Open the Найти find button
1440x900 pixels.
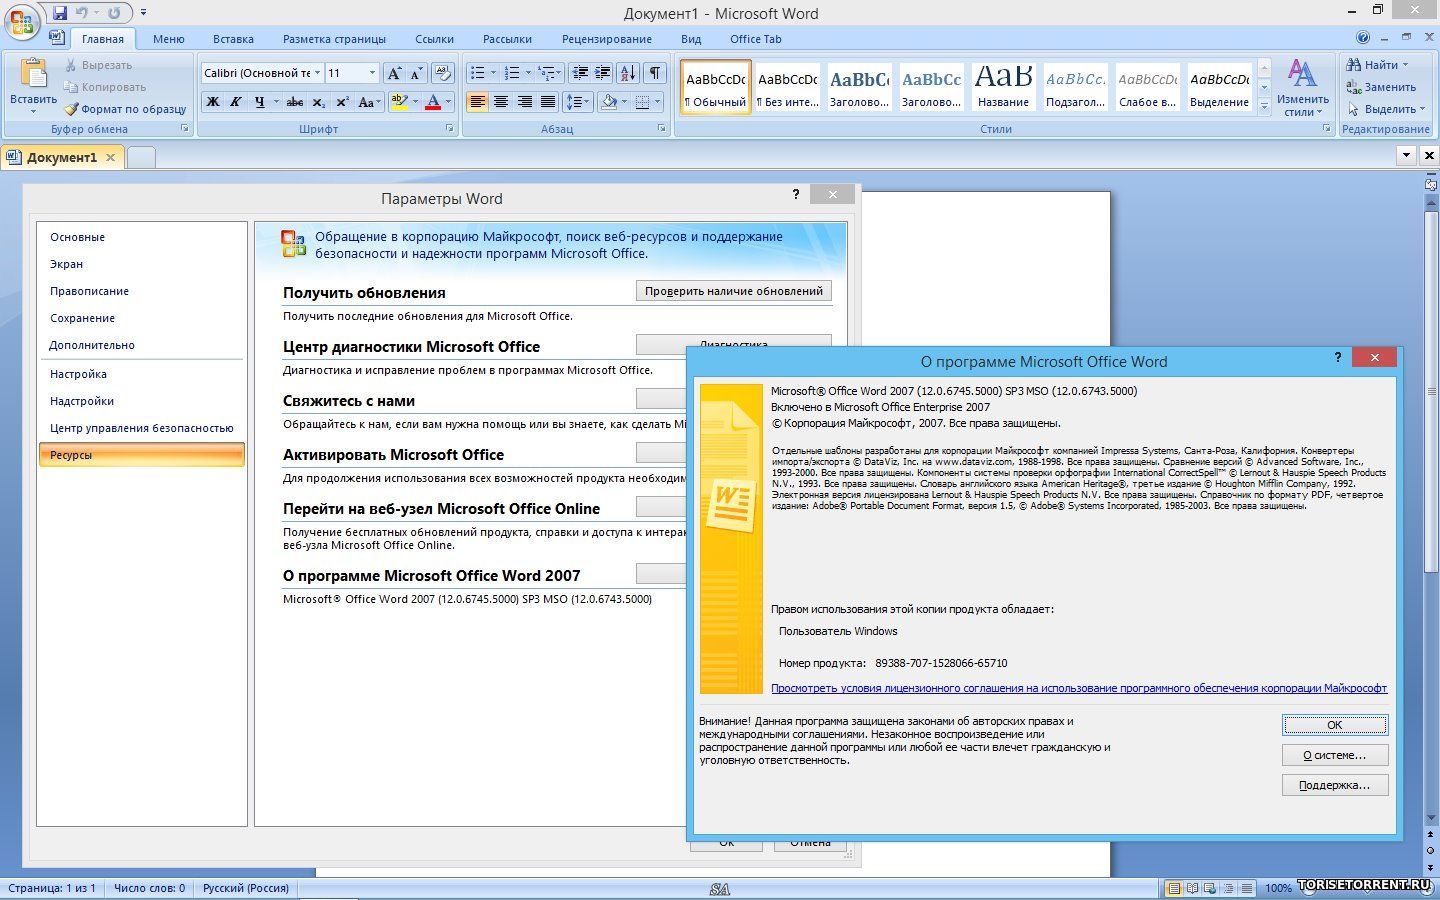tap(1376, 65)
